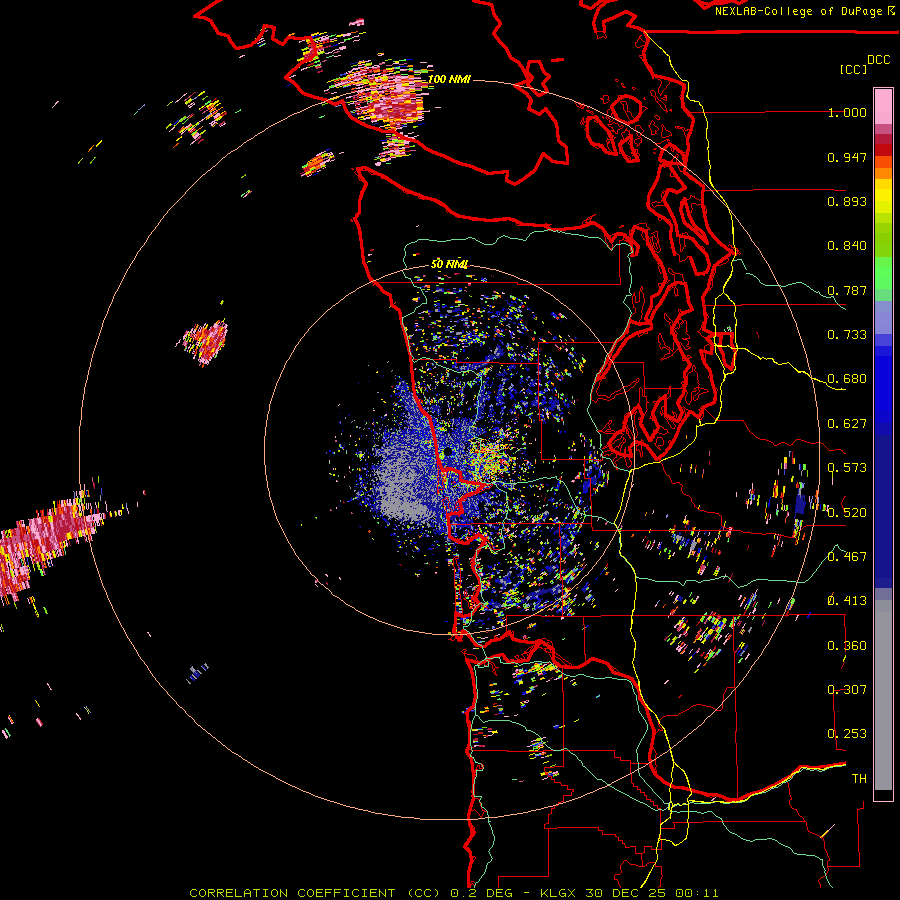Click the pink top of the color bar
Image resolution: width=900 pixels, height=900 pixels.
[883, 106]
